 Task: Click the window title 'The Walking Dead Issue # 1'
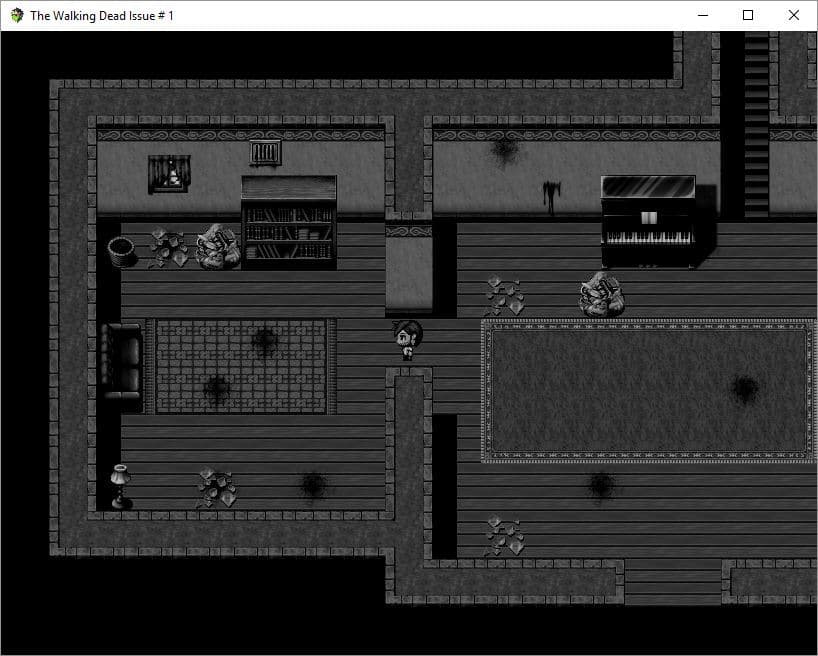(102, 16)
